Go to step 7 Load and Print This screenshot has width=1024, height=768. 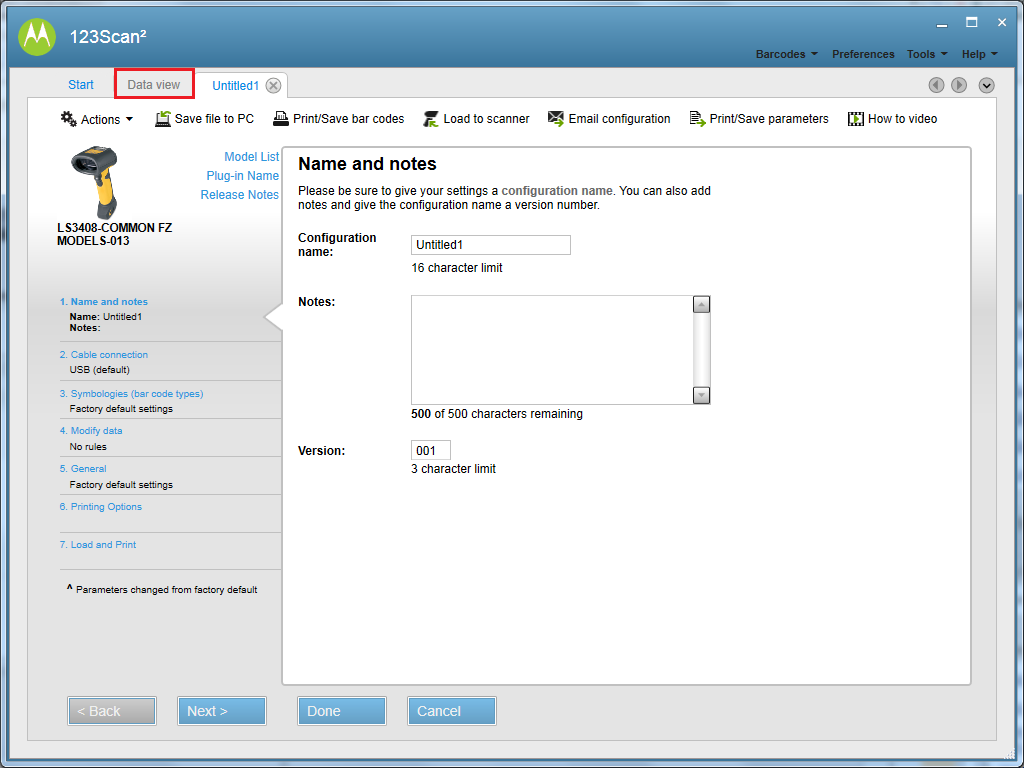[x=98, y=545]
